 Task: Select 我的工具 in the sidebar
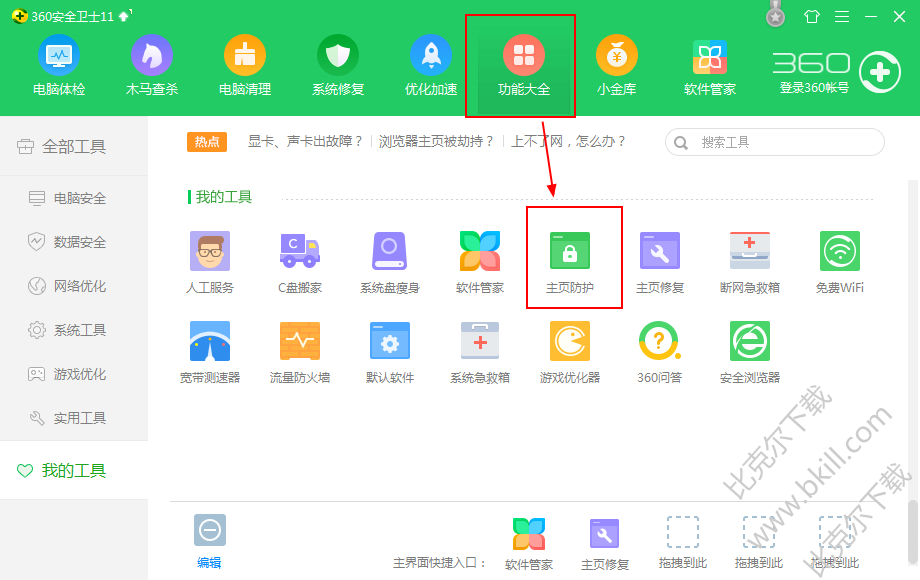pyautogui.click(x=74, y=470)
